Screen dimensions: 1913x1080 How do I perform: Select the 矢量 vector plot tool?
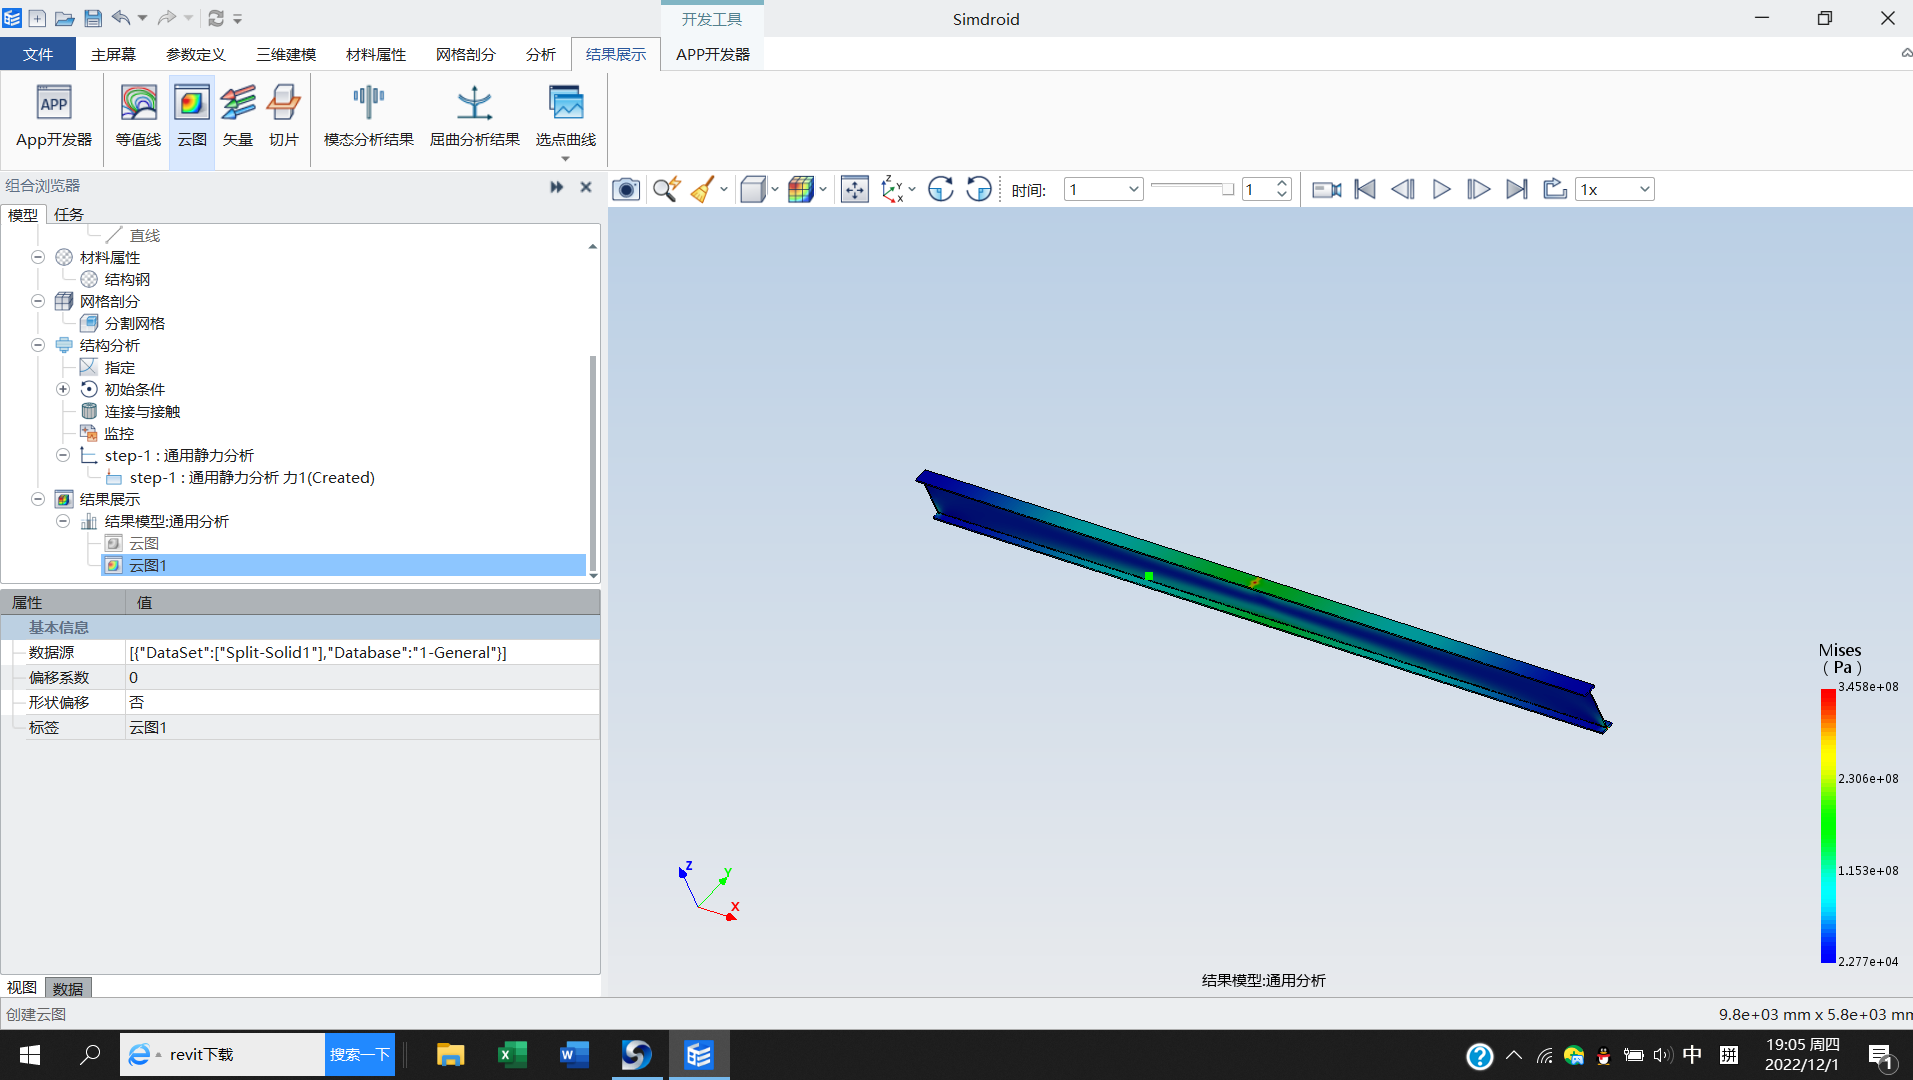click(x=238, y=117)
